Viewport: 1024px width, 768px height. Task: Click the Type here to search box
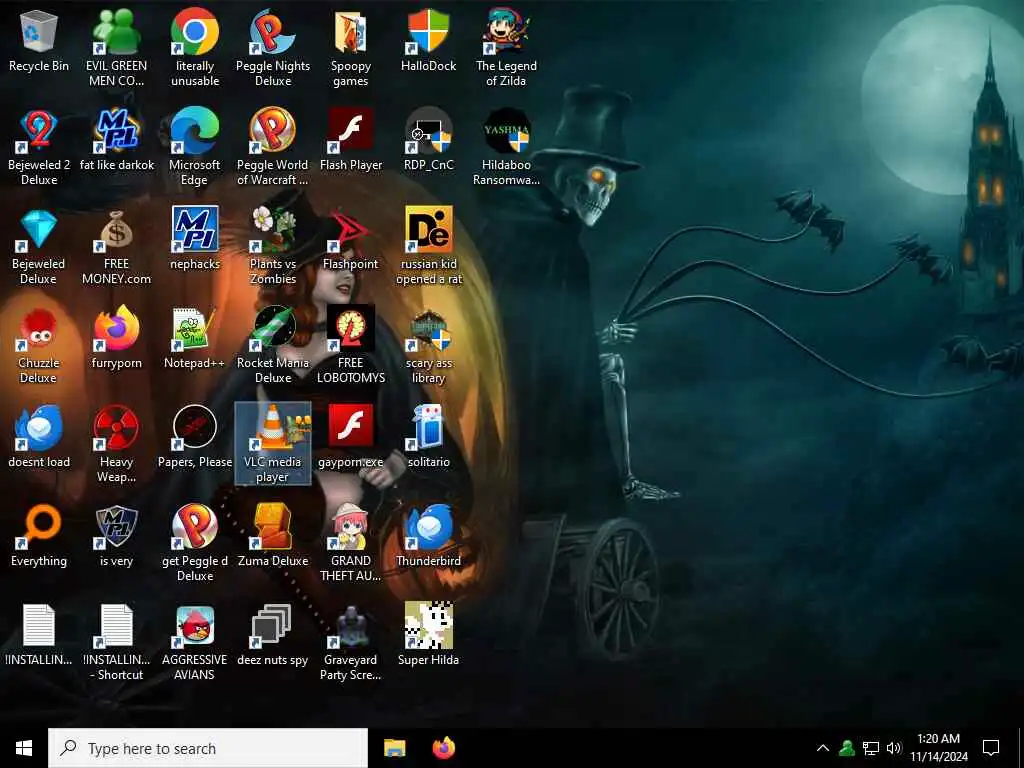coord(208,748)
